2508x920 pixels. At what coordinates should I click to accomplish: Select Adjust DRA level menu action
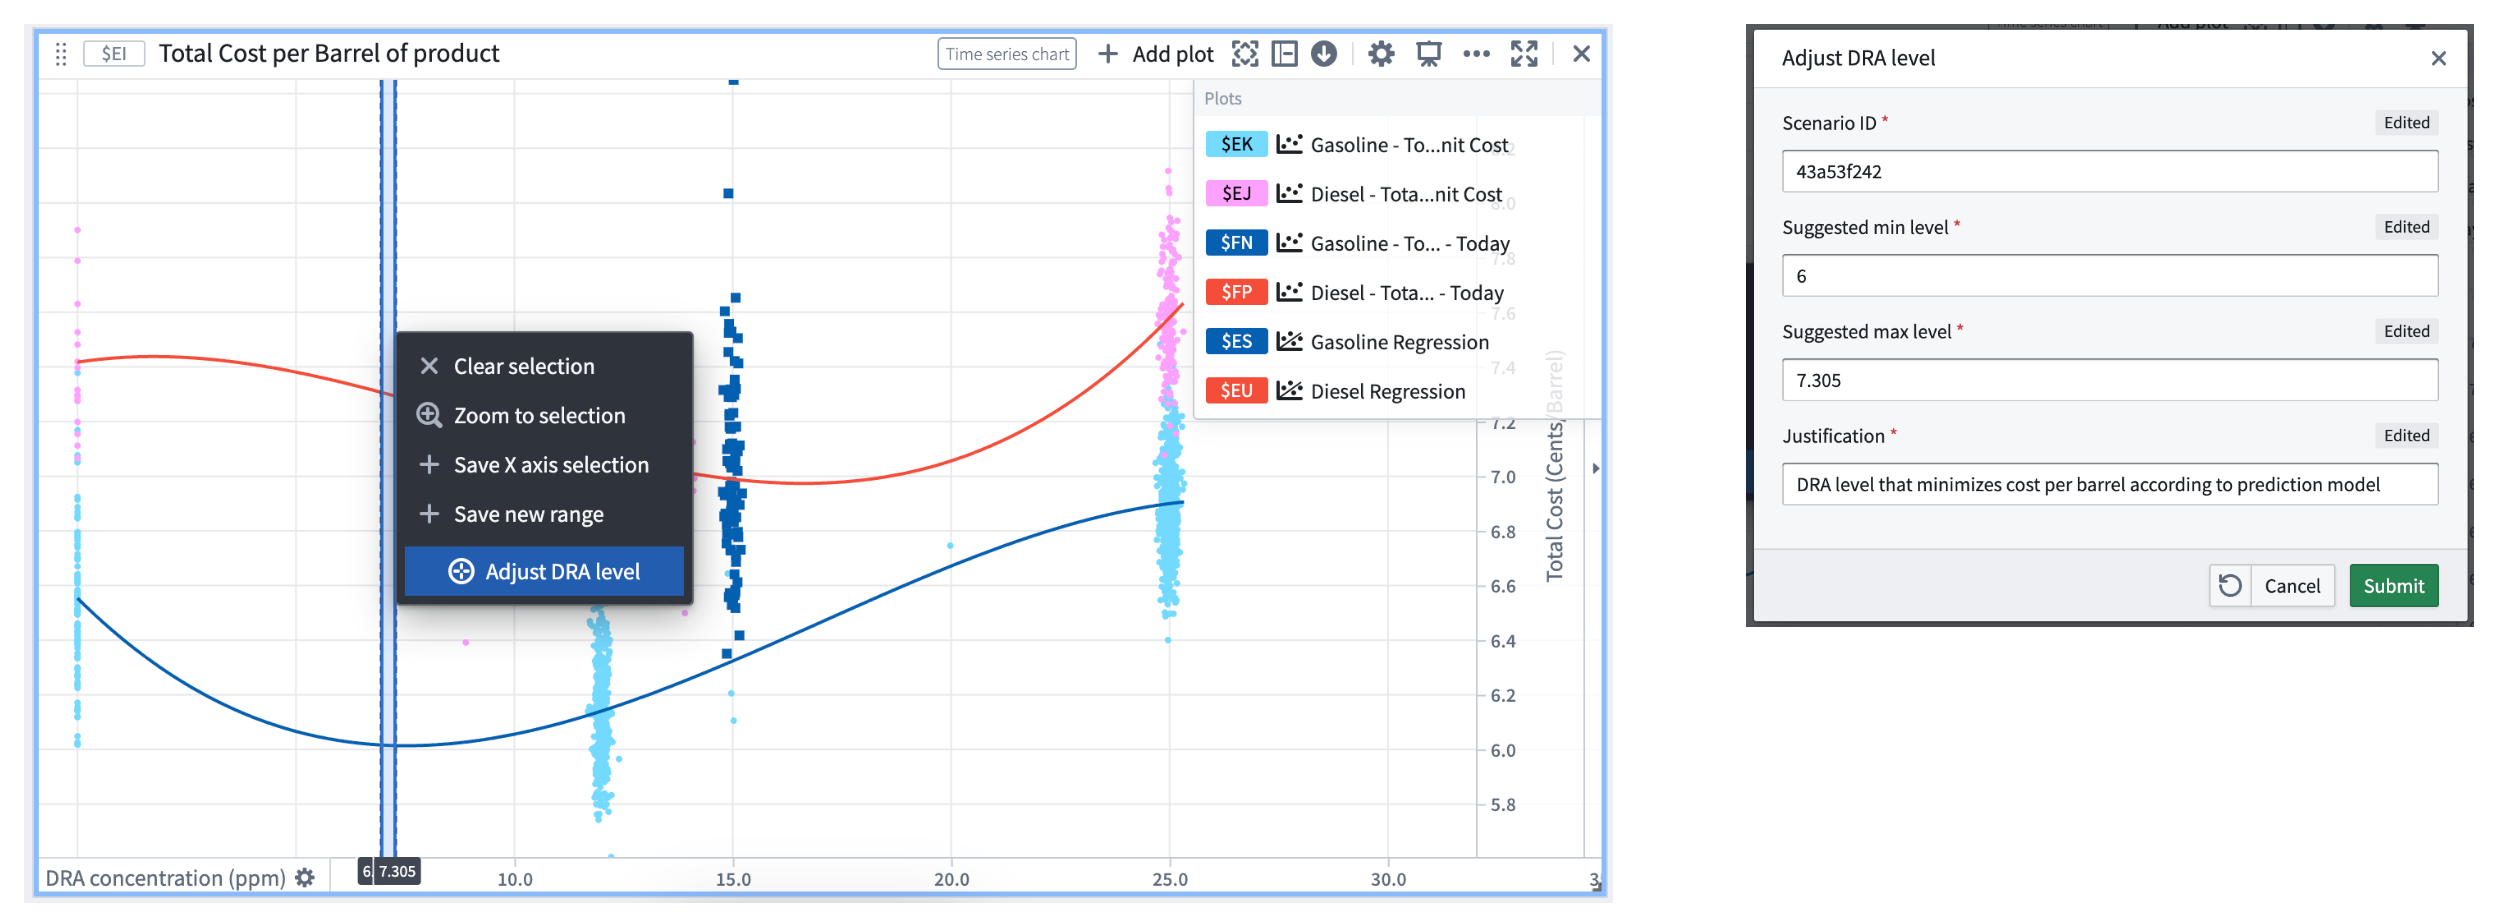(544, 571)
